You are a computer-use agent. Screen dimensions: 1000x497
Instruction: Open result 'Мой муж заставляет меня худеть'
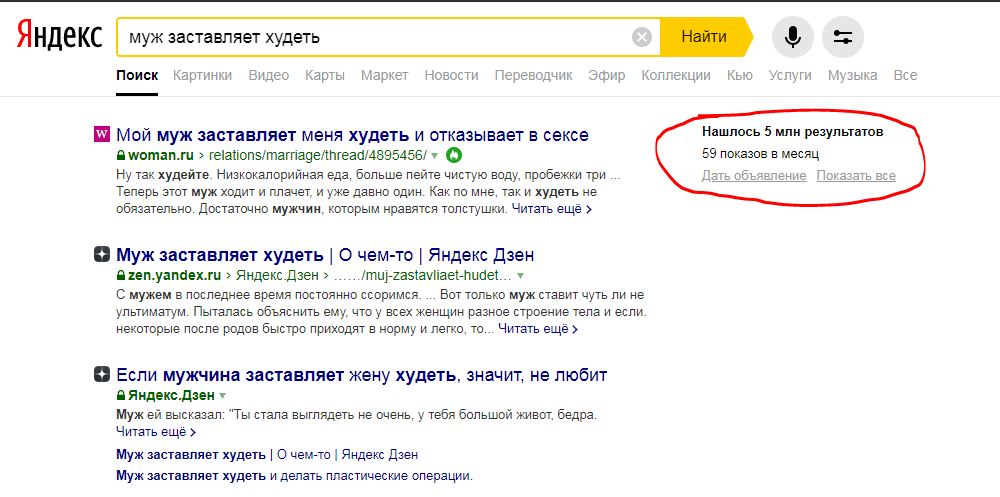click(352, 135)
